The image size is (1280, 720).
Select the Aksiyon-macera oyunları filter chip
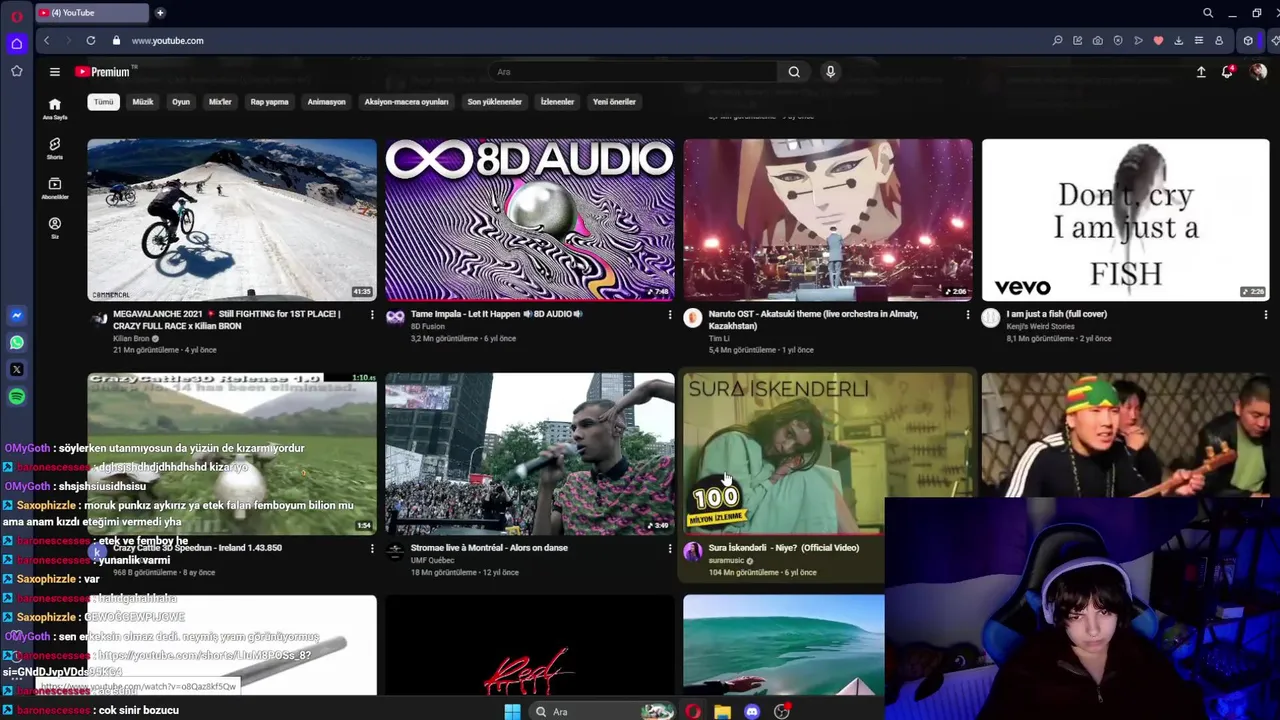pos(406,102)
